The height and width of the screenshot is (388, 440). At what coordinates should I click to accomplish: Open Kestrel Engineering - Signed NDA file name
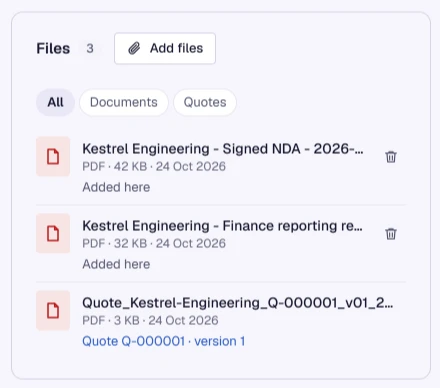[223, 149]
